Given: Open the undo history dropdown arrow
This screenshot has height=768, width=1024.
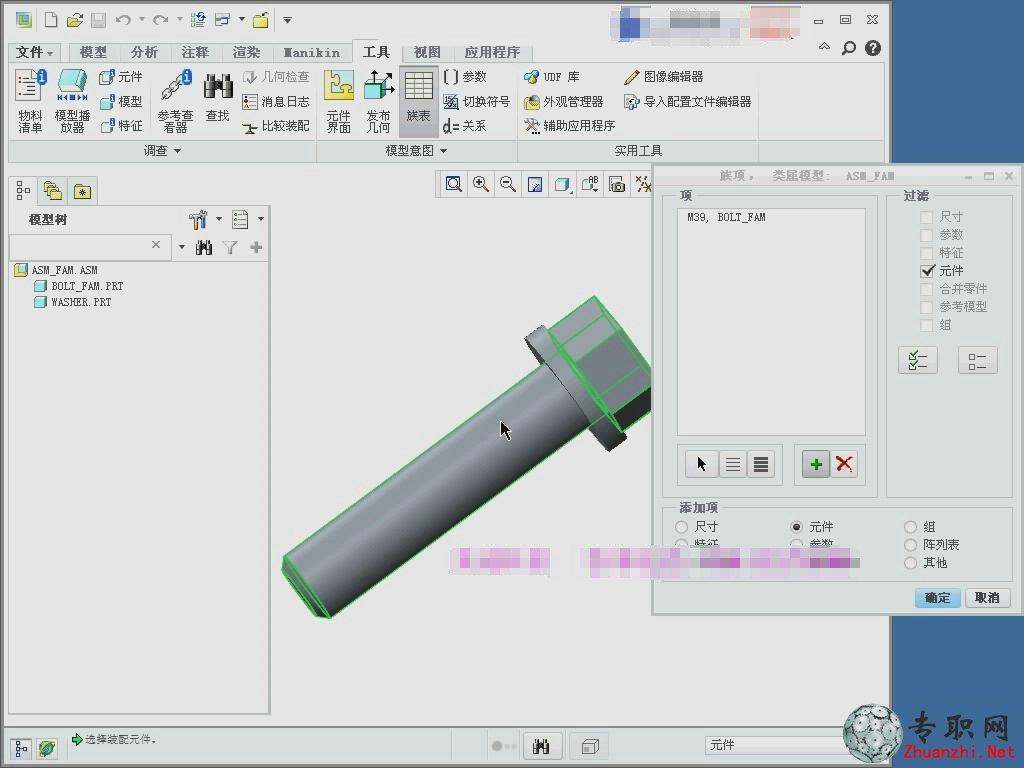Looking at the screenshot, I should [x=141, y=20].
